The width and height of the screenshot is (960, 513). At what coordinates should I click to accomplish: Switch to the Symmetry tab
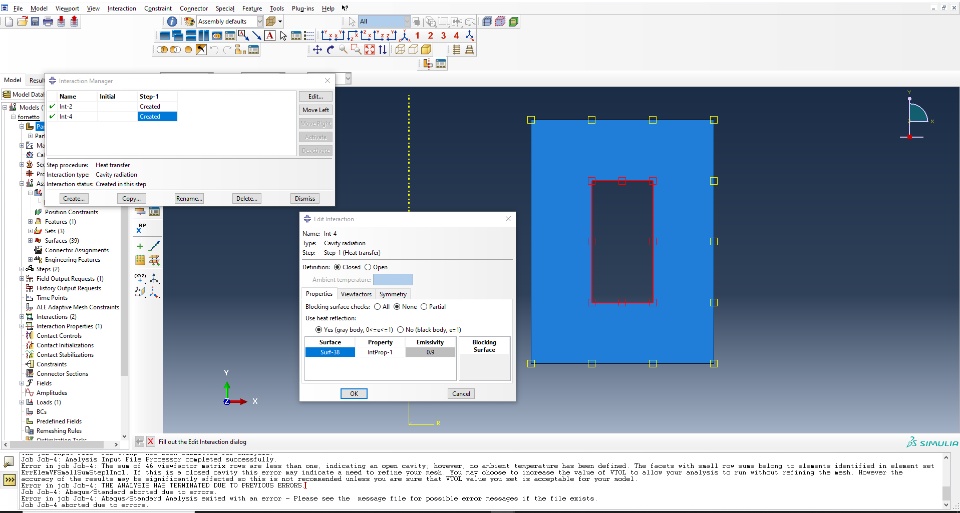point(393,294)
